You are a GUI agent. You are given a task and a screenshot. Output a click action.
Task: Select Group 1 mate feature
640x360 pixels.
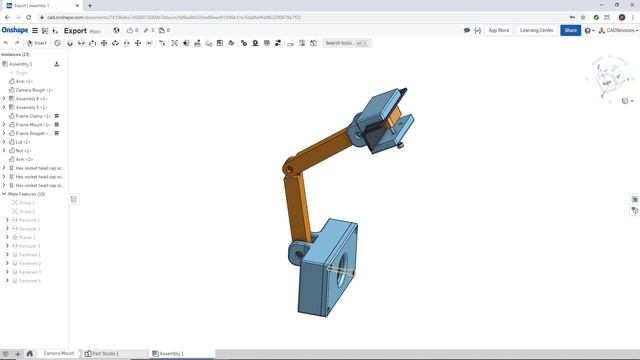click(x=27, y=202)
